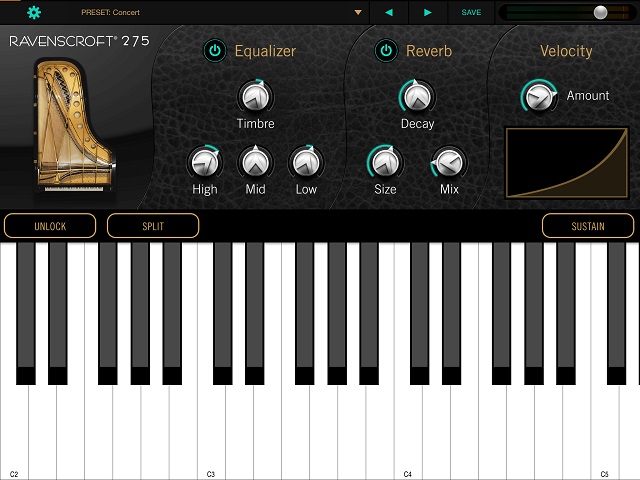The height and width of the screenshot is (480, 640).
Task: Click the Reverb section title
Action: pos(429,51)
